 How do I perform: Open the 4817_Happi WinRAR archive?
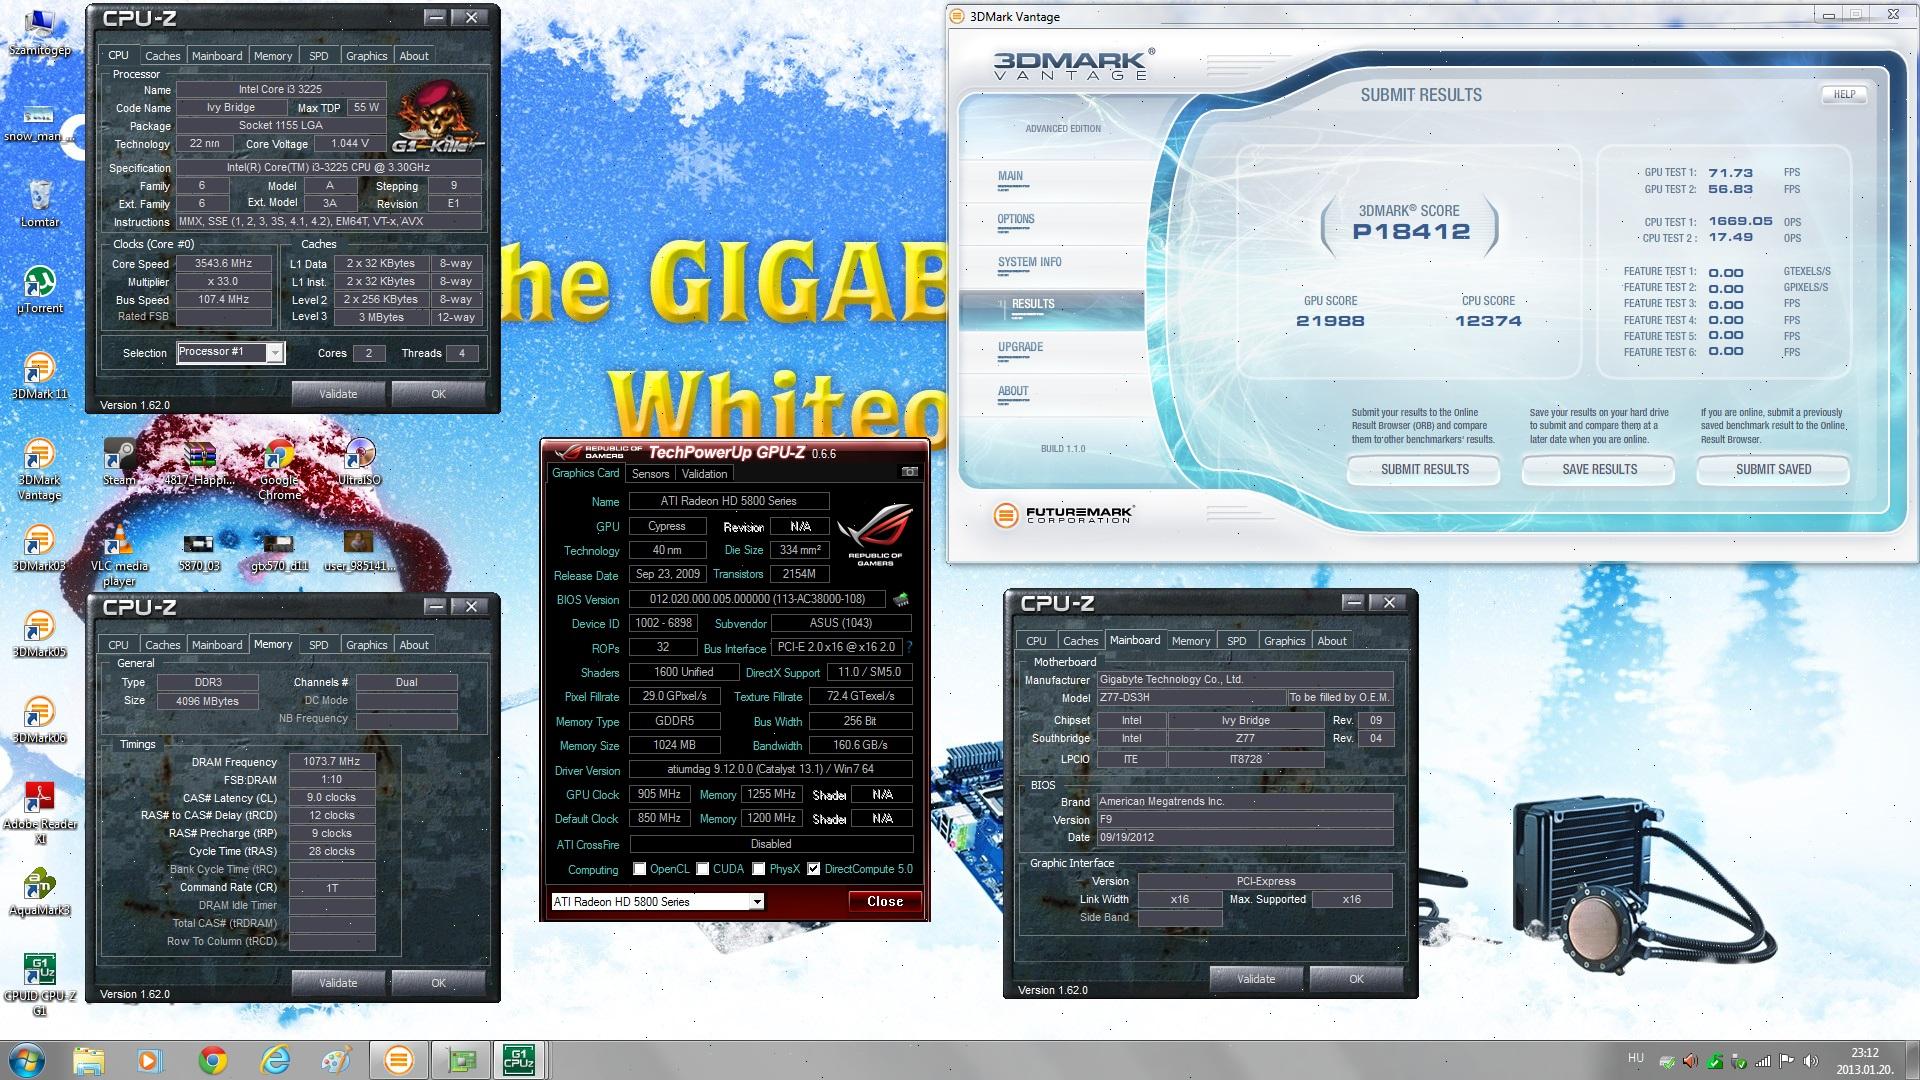tap(199, 462)
